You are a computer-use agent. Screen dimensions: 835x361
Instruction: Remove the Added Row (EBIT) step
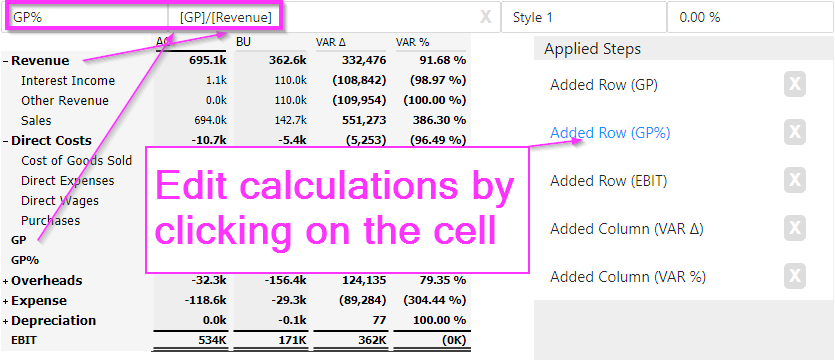[795, 180]
